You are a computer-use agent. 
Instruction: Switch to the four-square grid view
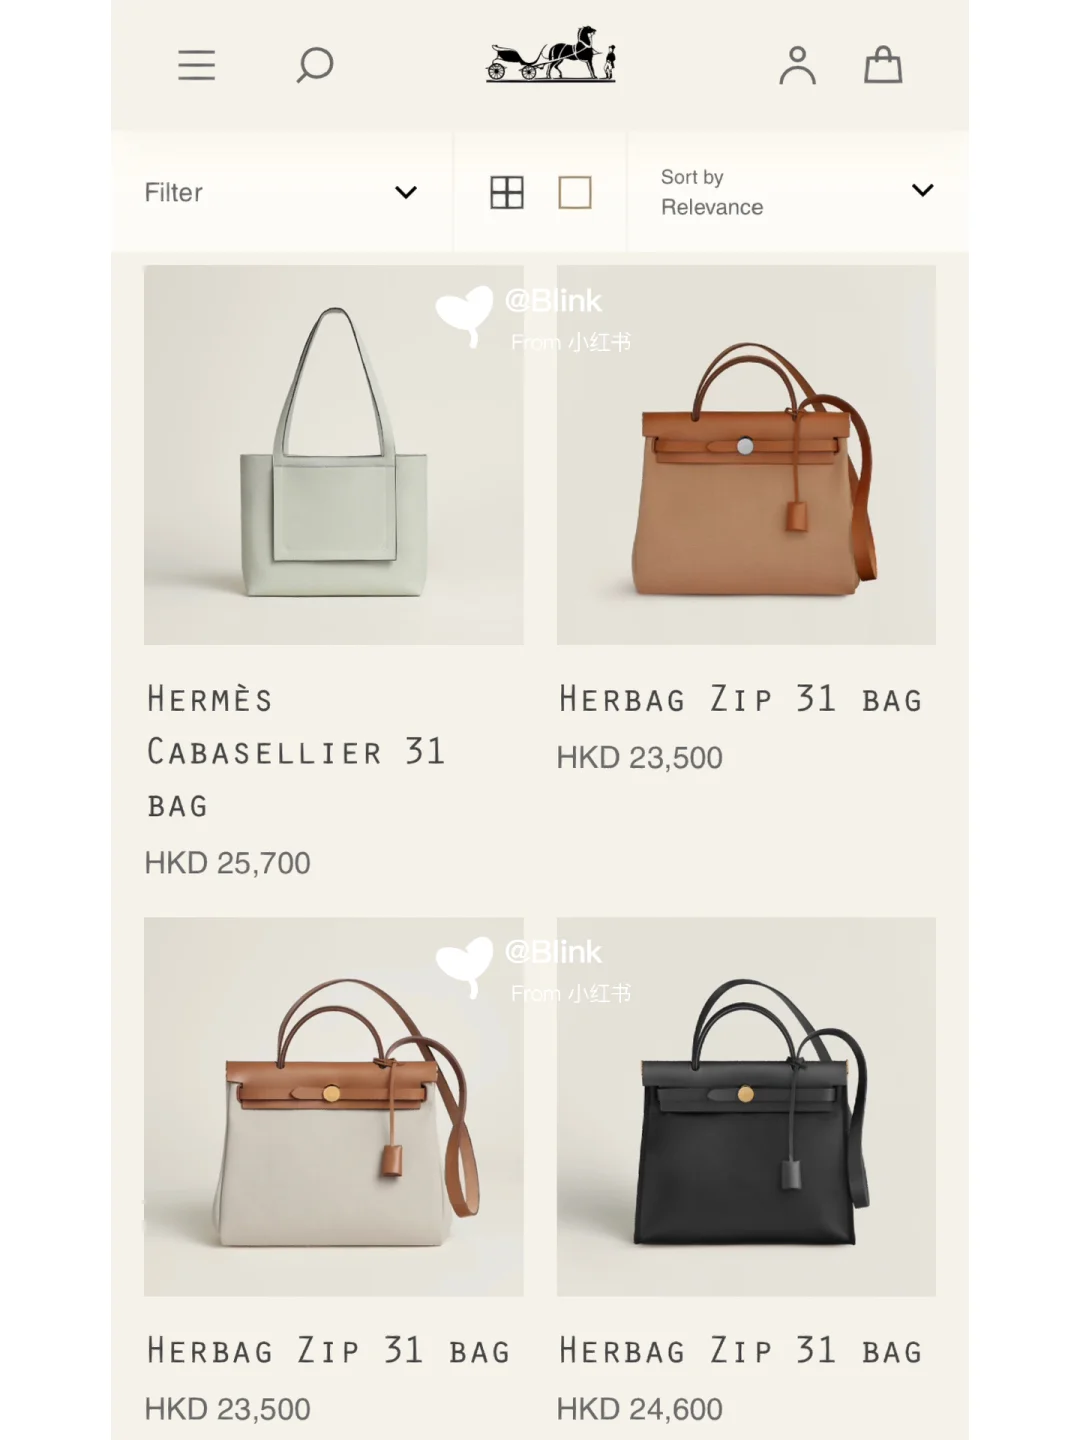click(x=507, y=192)
